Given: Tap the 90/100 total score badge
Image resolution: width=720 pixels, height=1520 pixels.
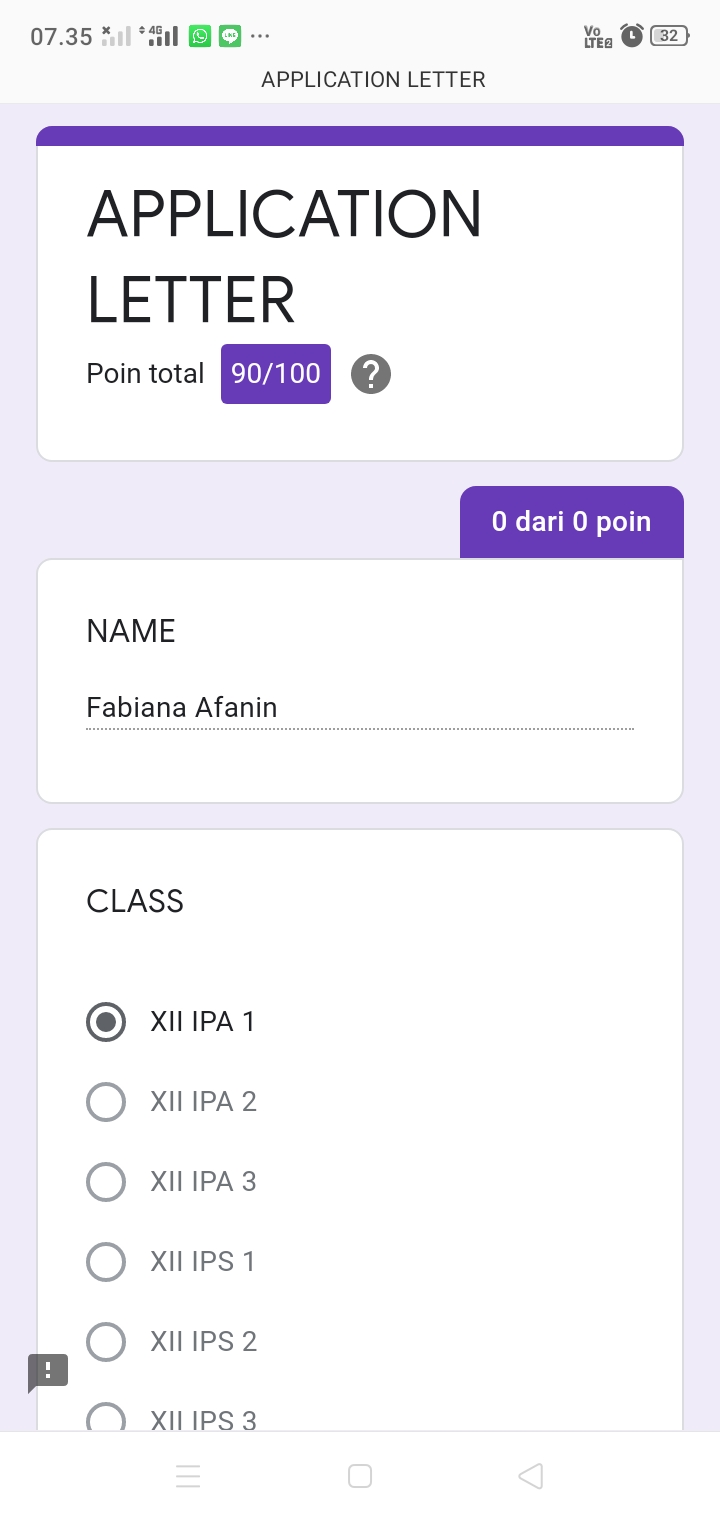Looking at the screenshot, I should [276, 374].
